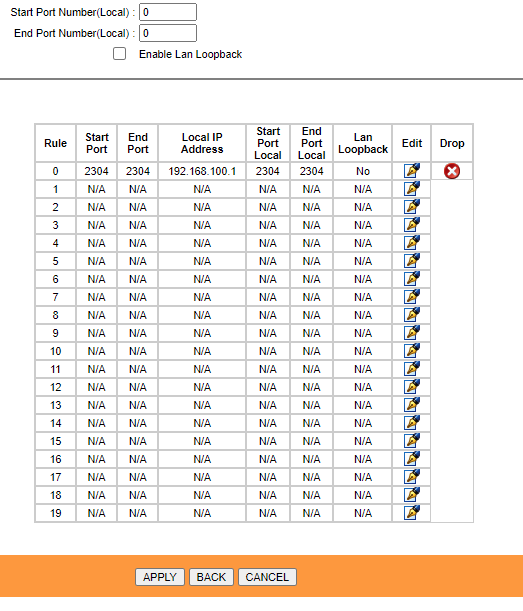
Task: Edit rule 11 using the pencil icon
Action: tap(412, 369)
